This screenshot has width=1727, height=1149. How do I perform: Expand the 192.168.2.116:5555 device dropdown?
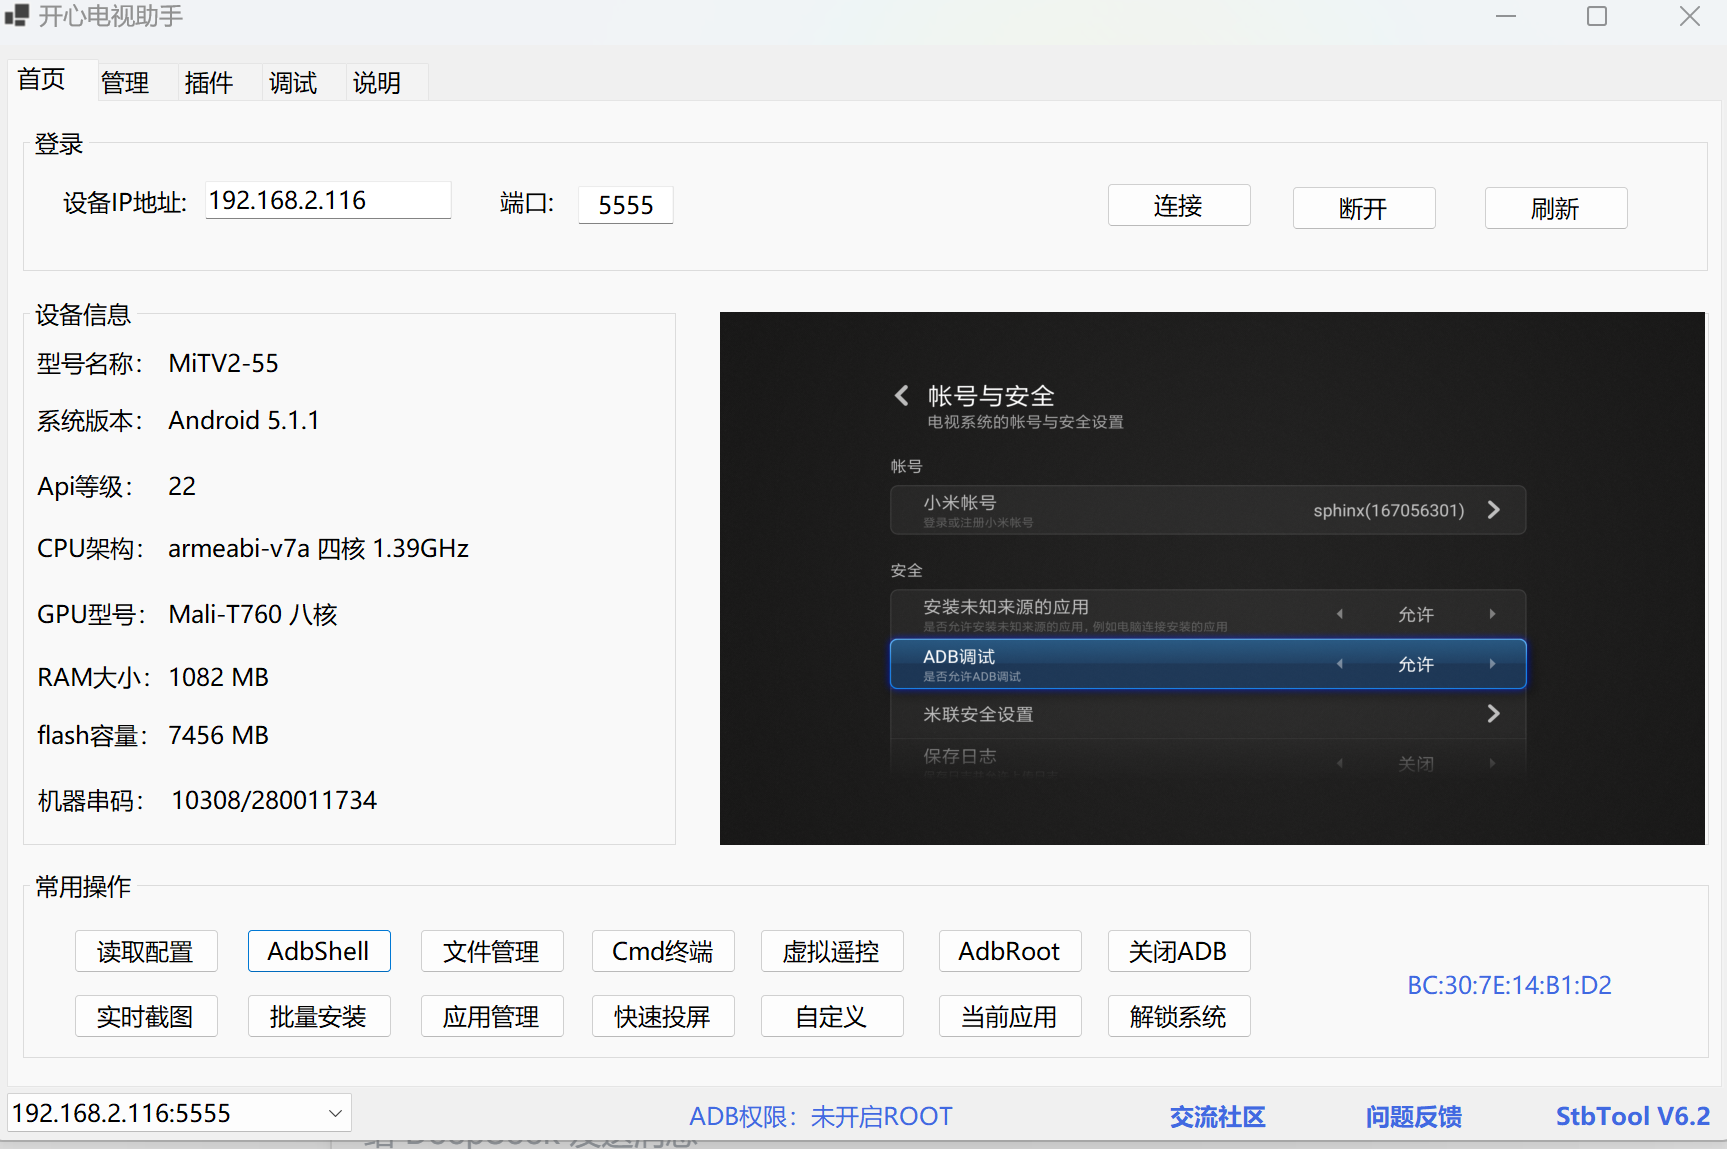click(335, 1113)
